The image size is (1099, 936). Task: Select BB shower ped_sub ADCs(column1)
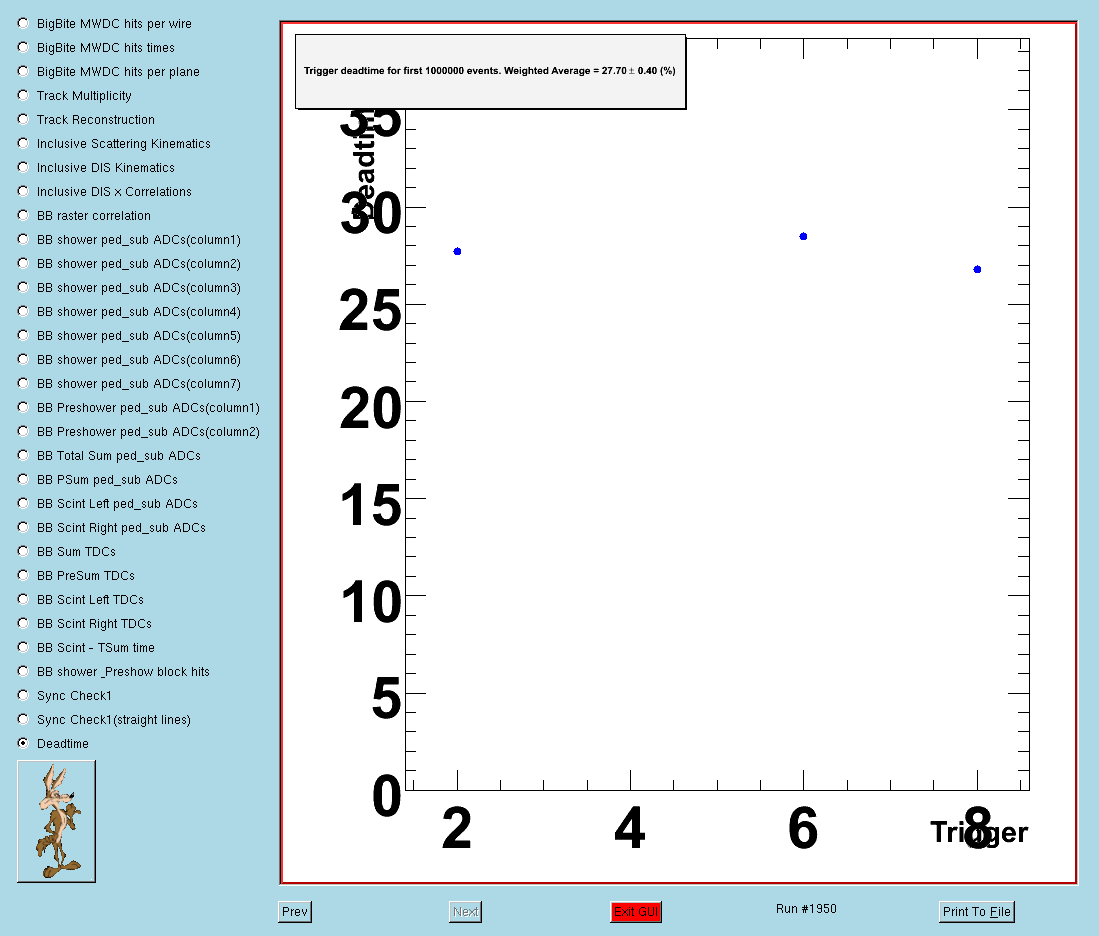click(23, 239)
